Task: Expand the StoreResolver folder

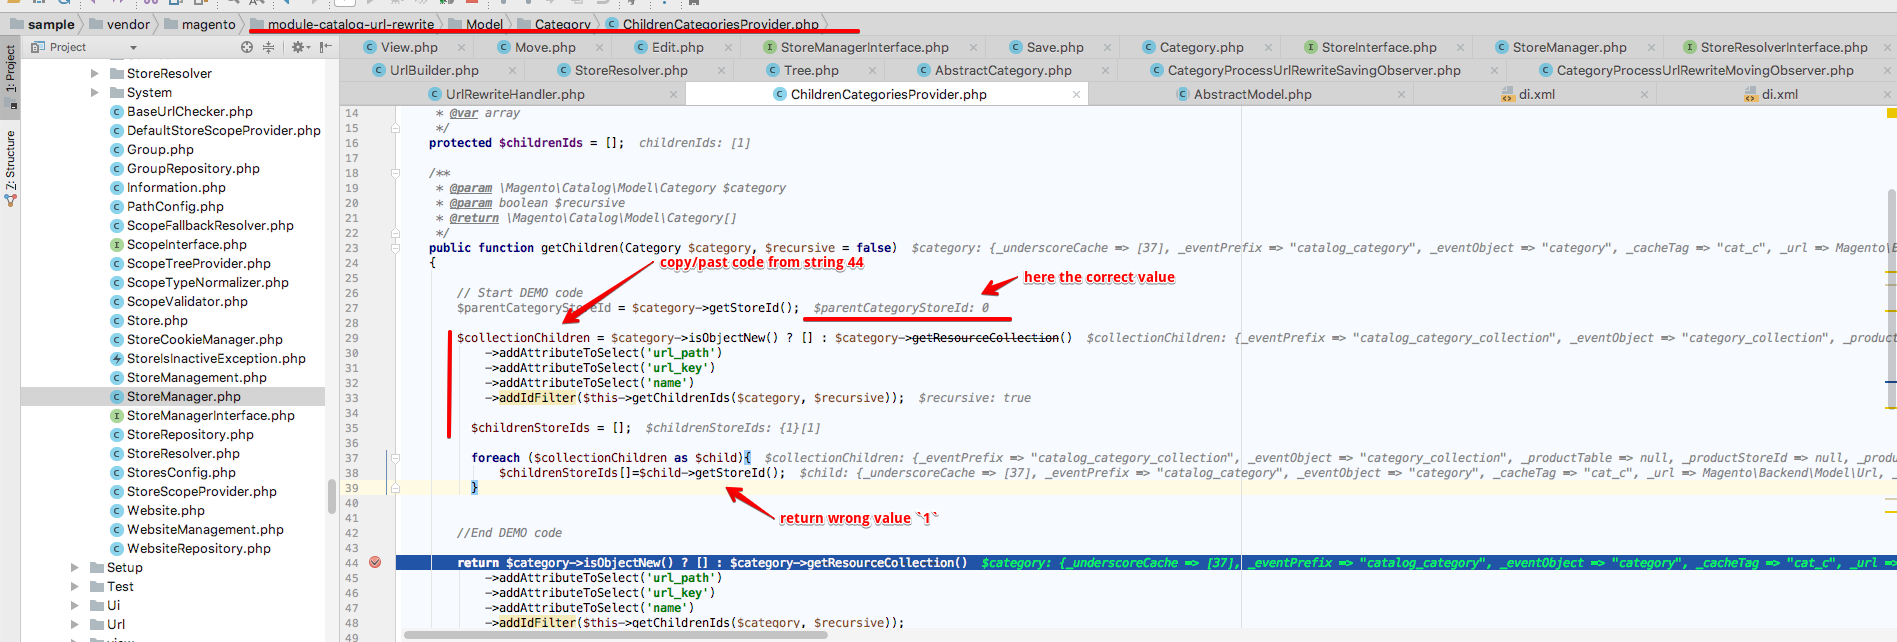Action: pyautogui.click(x=95, y=73)
